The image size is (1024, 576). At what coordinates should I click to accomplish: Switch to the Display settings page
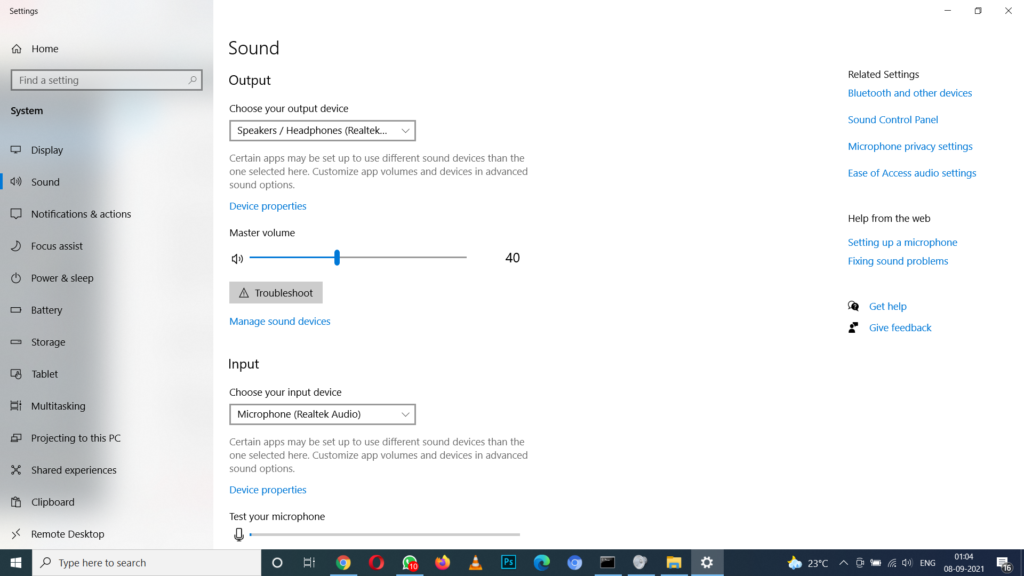[46, 149]
